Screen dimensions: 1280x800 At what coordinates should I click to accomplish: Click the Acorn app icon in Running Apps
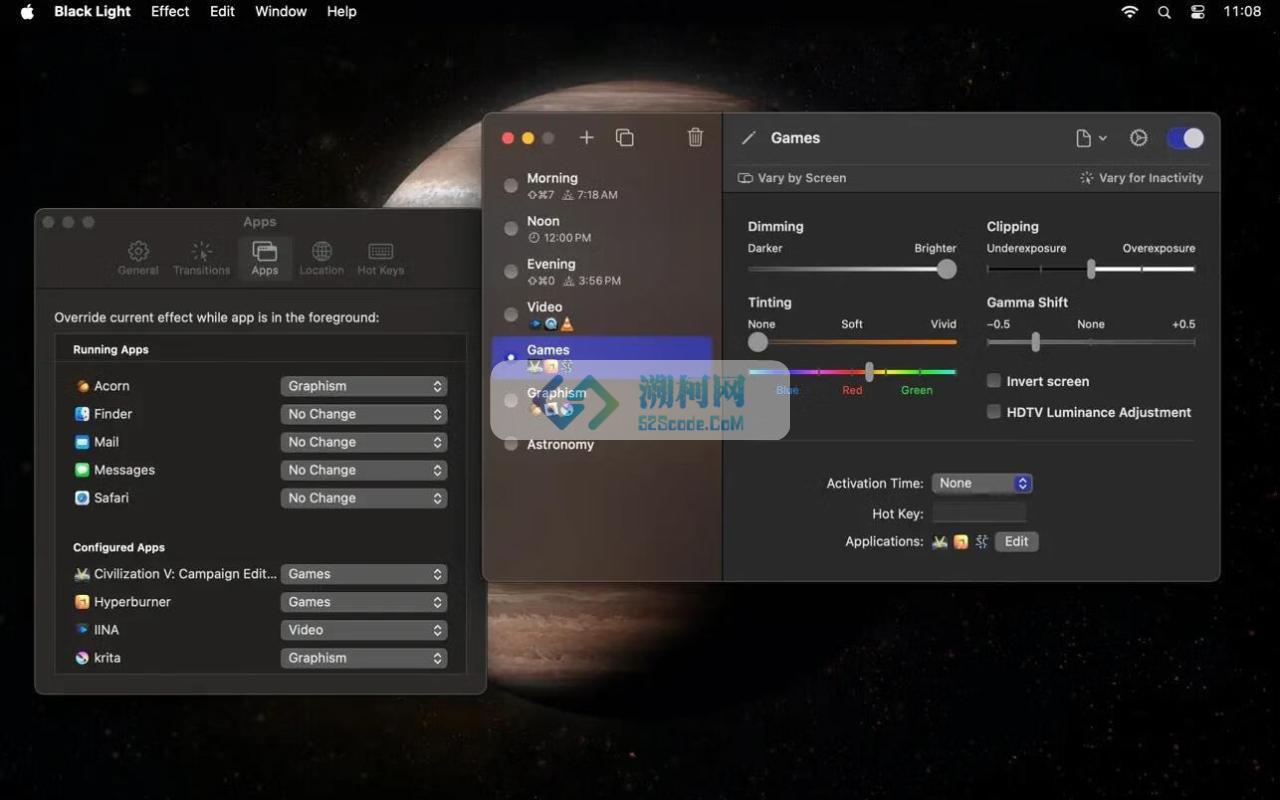(x=82, y=386)
